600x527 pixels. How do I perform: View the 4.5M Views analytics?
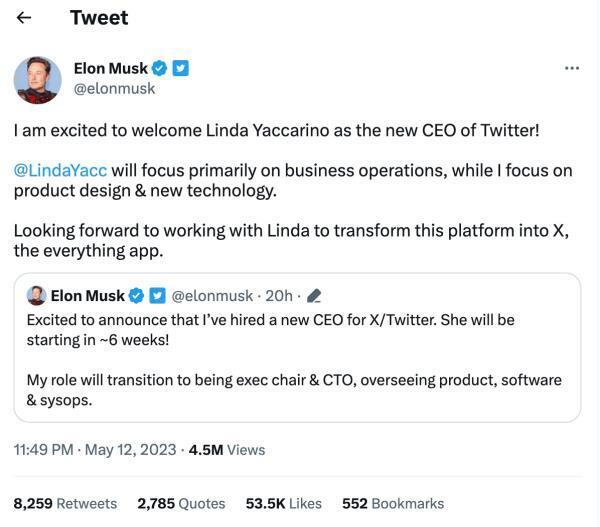pyautogui.click(x=227, y=450)
